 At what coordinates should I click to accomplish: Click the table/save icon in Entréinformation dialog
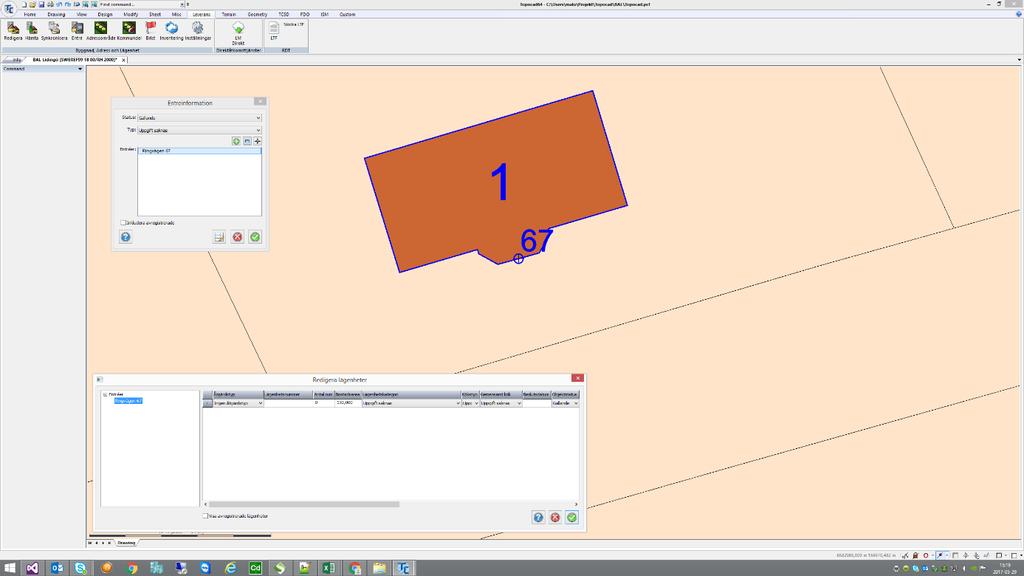pyautogui.click(x=219, y=237)
